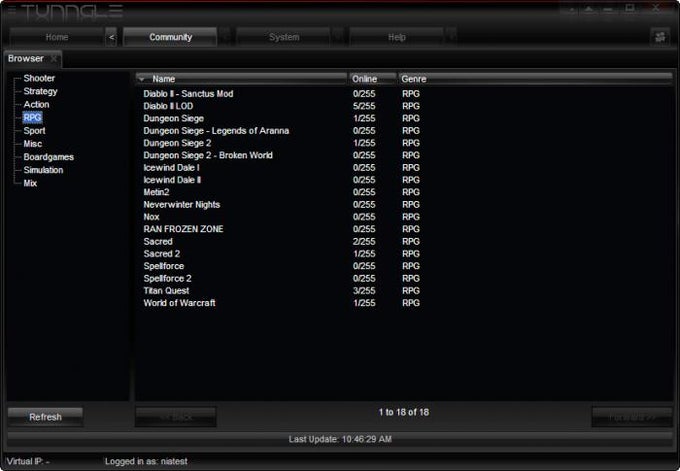Open the Tunngle menu icon beside the logo
Viewport: 680px width, 471px height.
[x=12, y=11]
